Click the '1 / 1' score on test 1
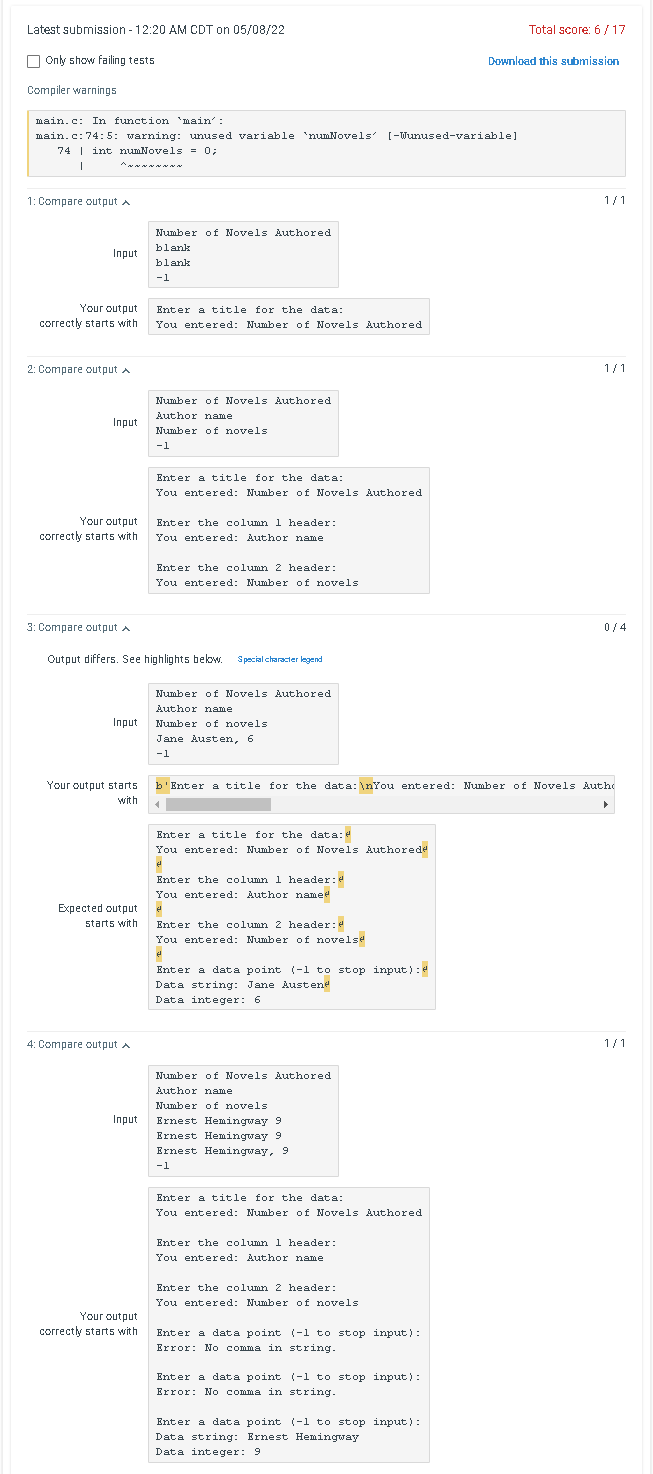 [612, 201]
